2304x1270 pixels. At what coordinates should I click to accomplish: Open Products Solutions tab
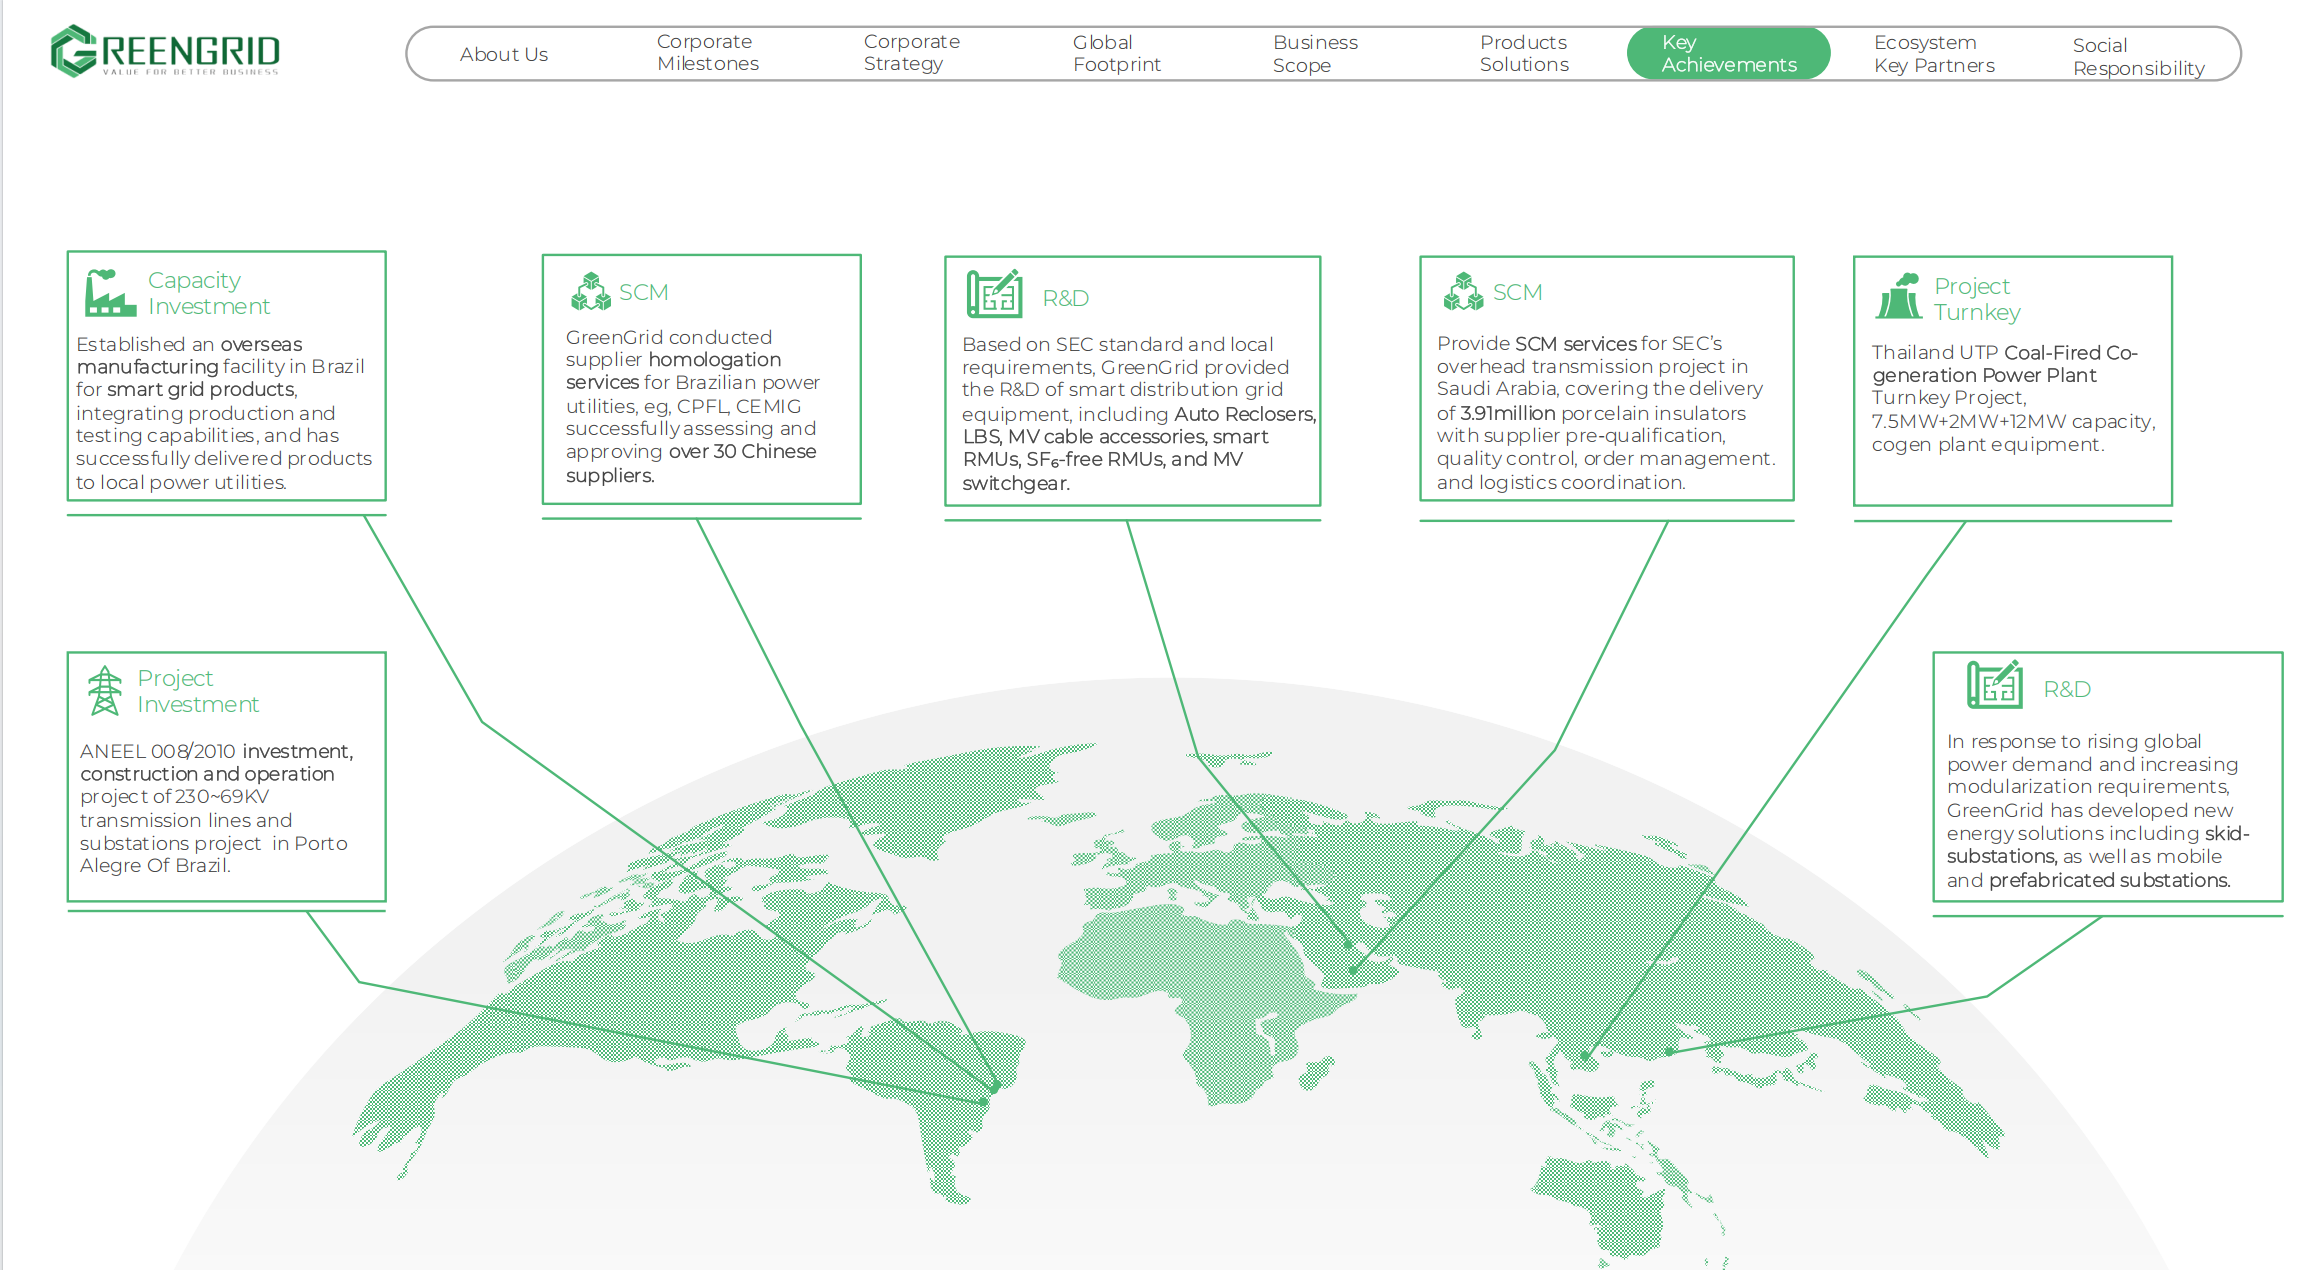pos(1524,53)
